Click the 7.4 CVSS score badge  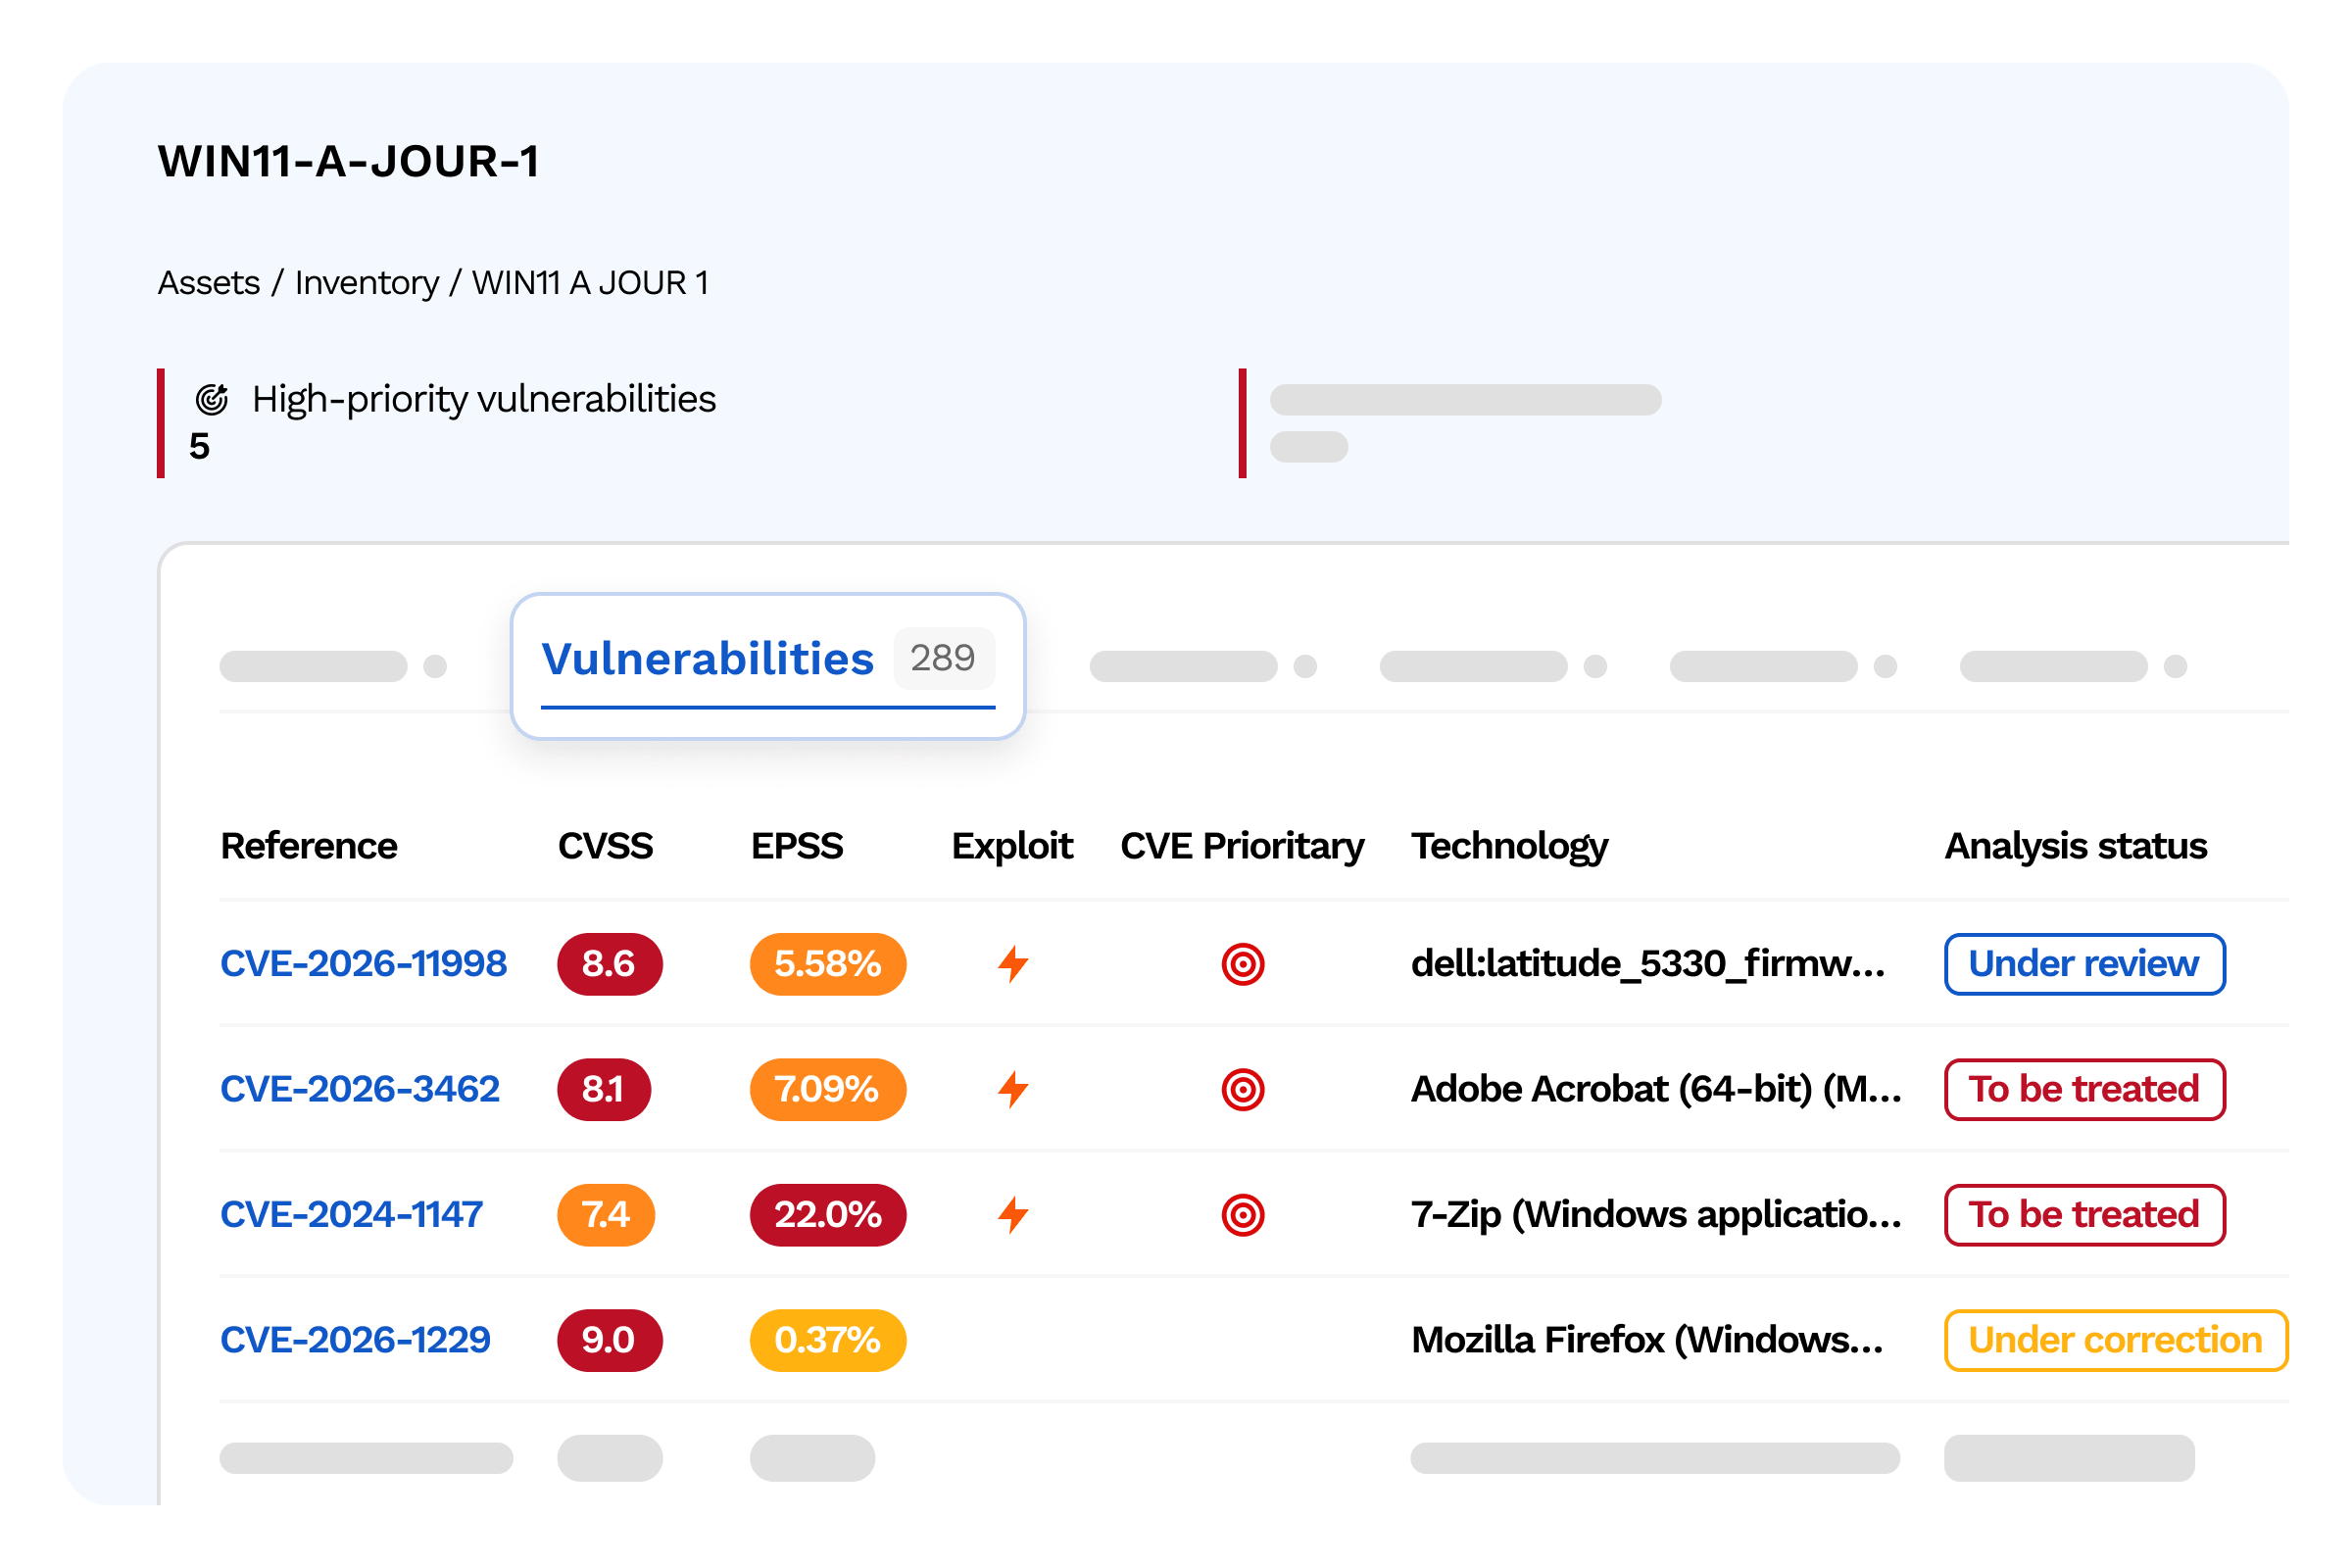tap(606, 1215)
